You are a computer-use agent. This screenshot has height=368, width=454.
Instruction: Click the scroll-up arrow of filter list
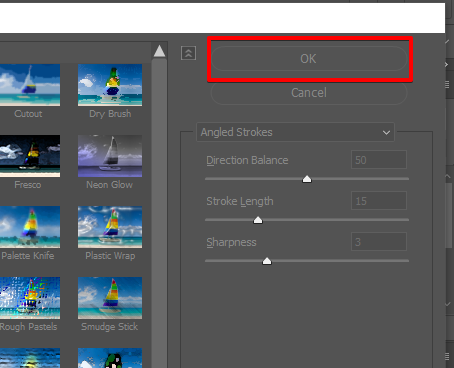159,51
